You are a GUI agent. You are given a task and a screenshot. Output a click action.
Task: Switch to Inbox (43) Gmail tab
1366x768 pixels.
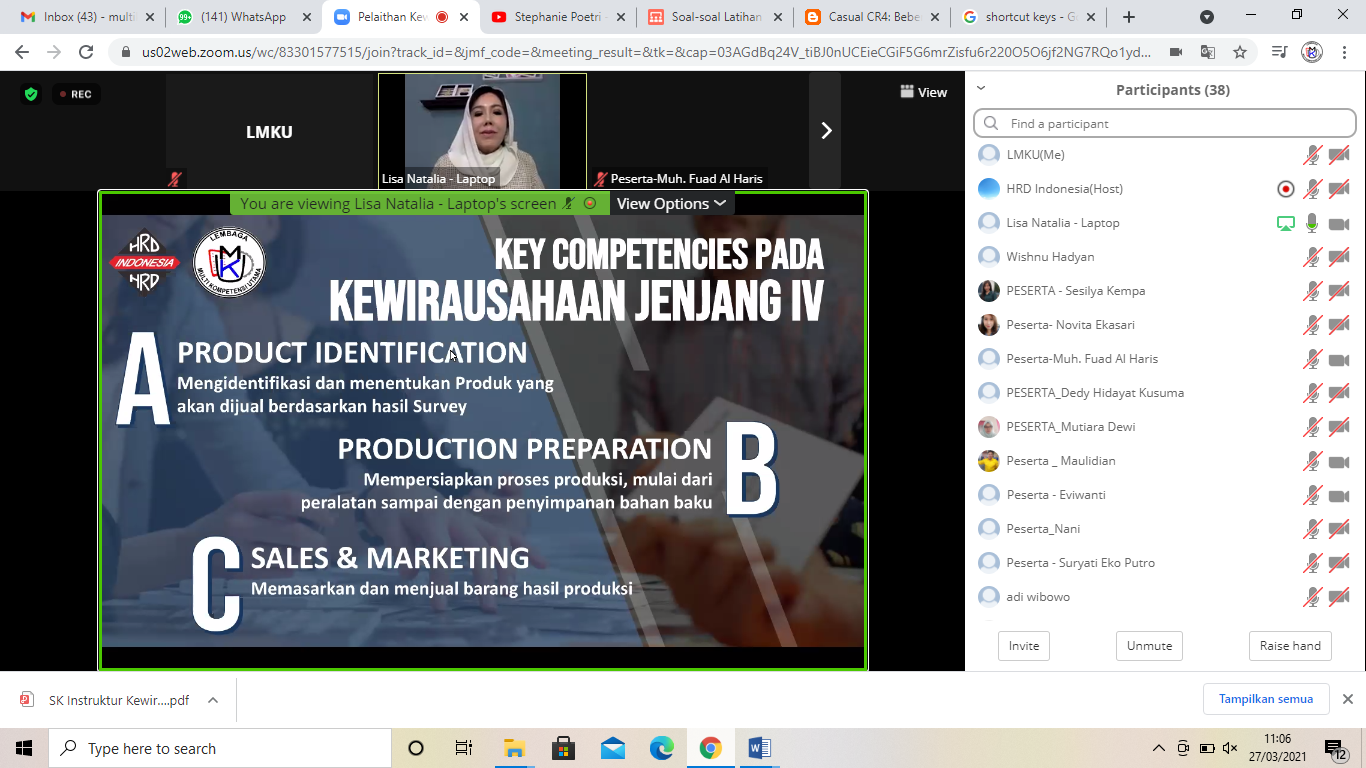pyautogui.click(x=88, y=17)
